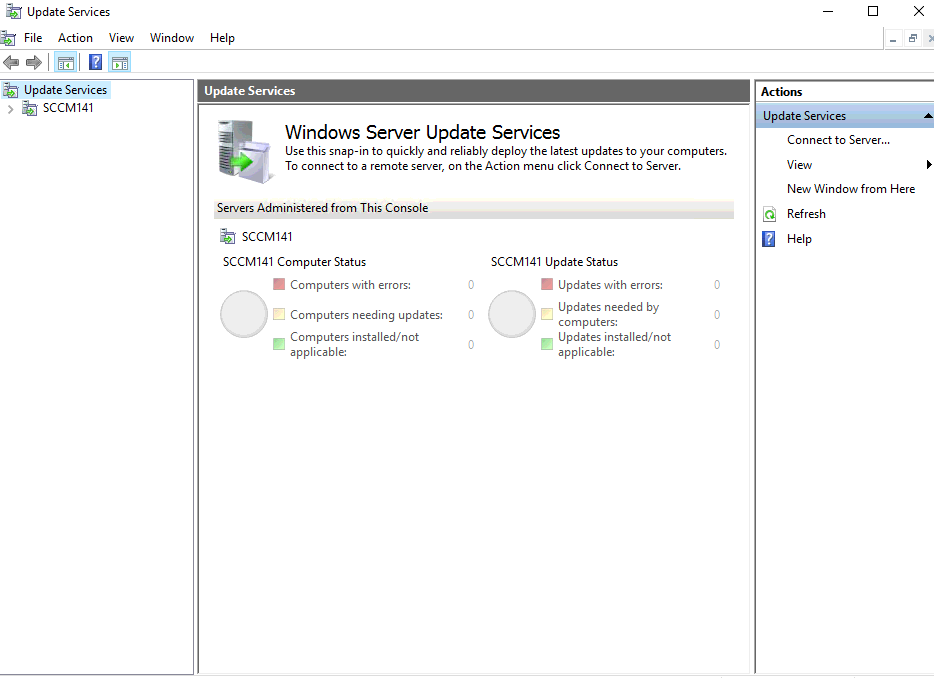
Task: Click New Window from Here action
Action: pyautogui.click(x=851, y=189)
